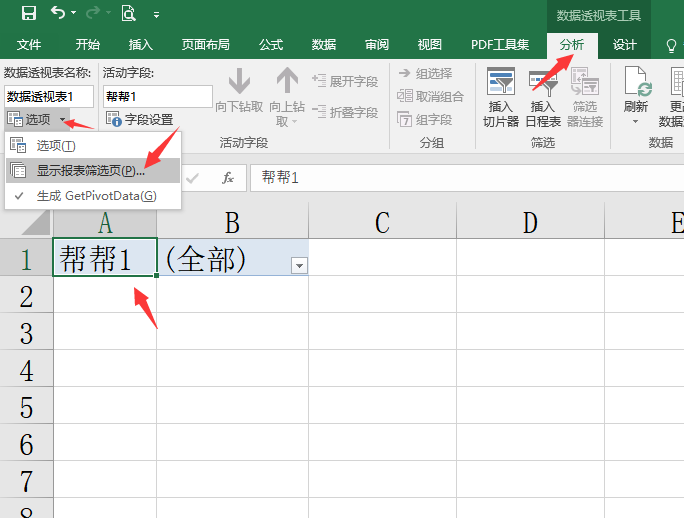Select column B header
This screenshot has height=518, width=684.
click(233, 223)
